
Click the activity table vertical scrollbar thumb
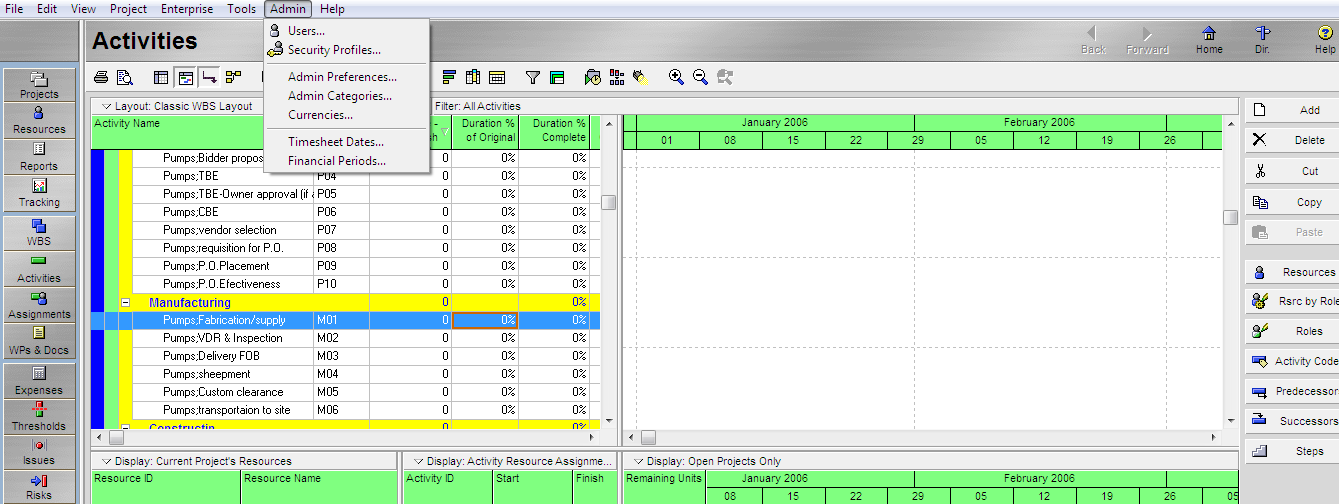(x=608, y=202)
